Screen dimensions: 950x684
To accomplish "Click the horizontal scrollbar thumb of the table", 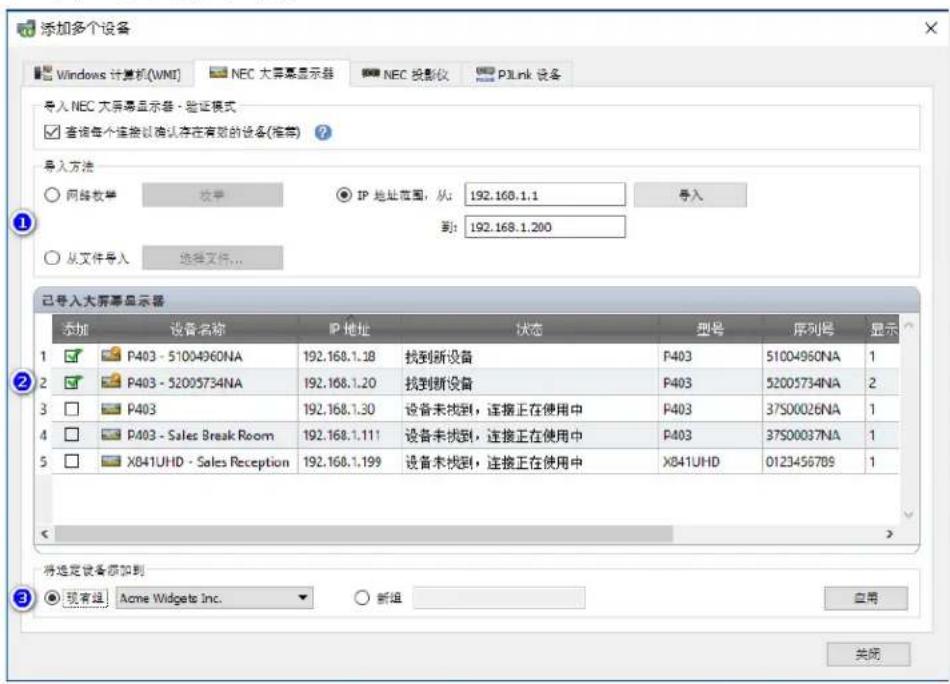I will click(x=364, y=534).
